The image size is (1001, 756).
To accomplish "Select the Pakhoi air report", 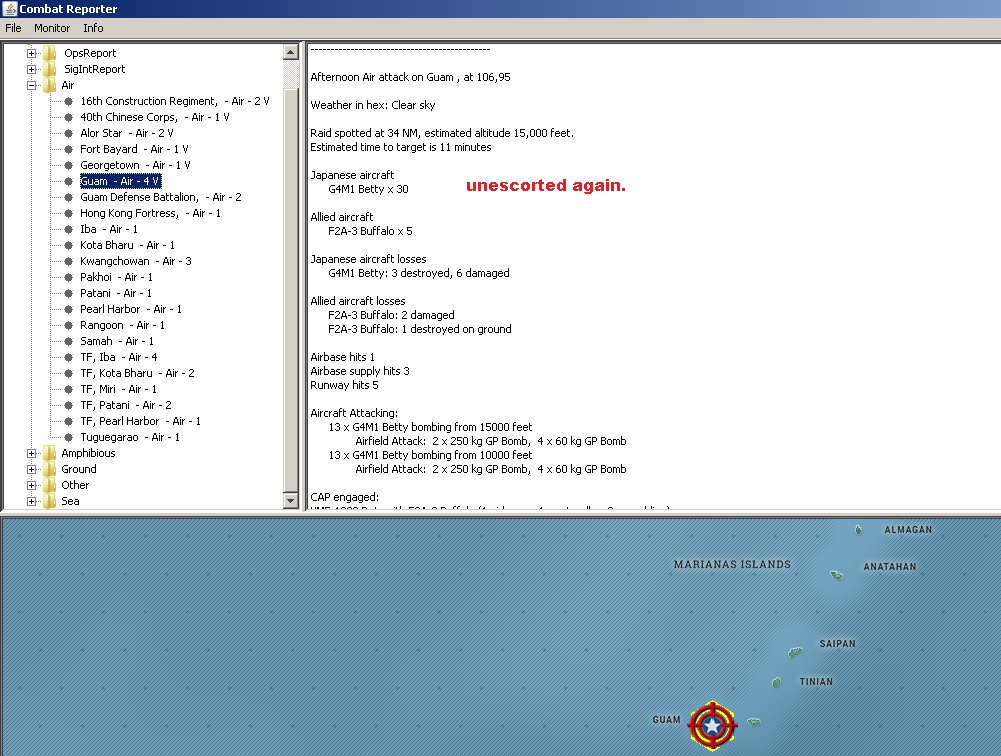I will tap(116, 277).
